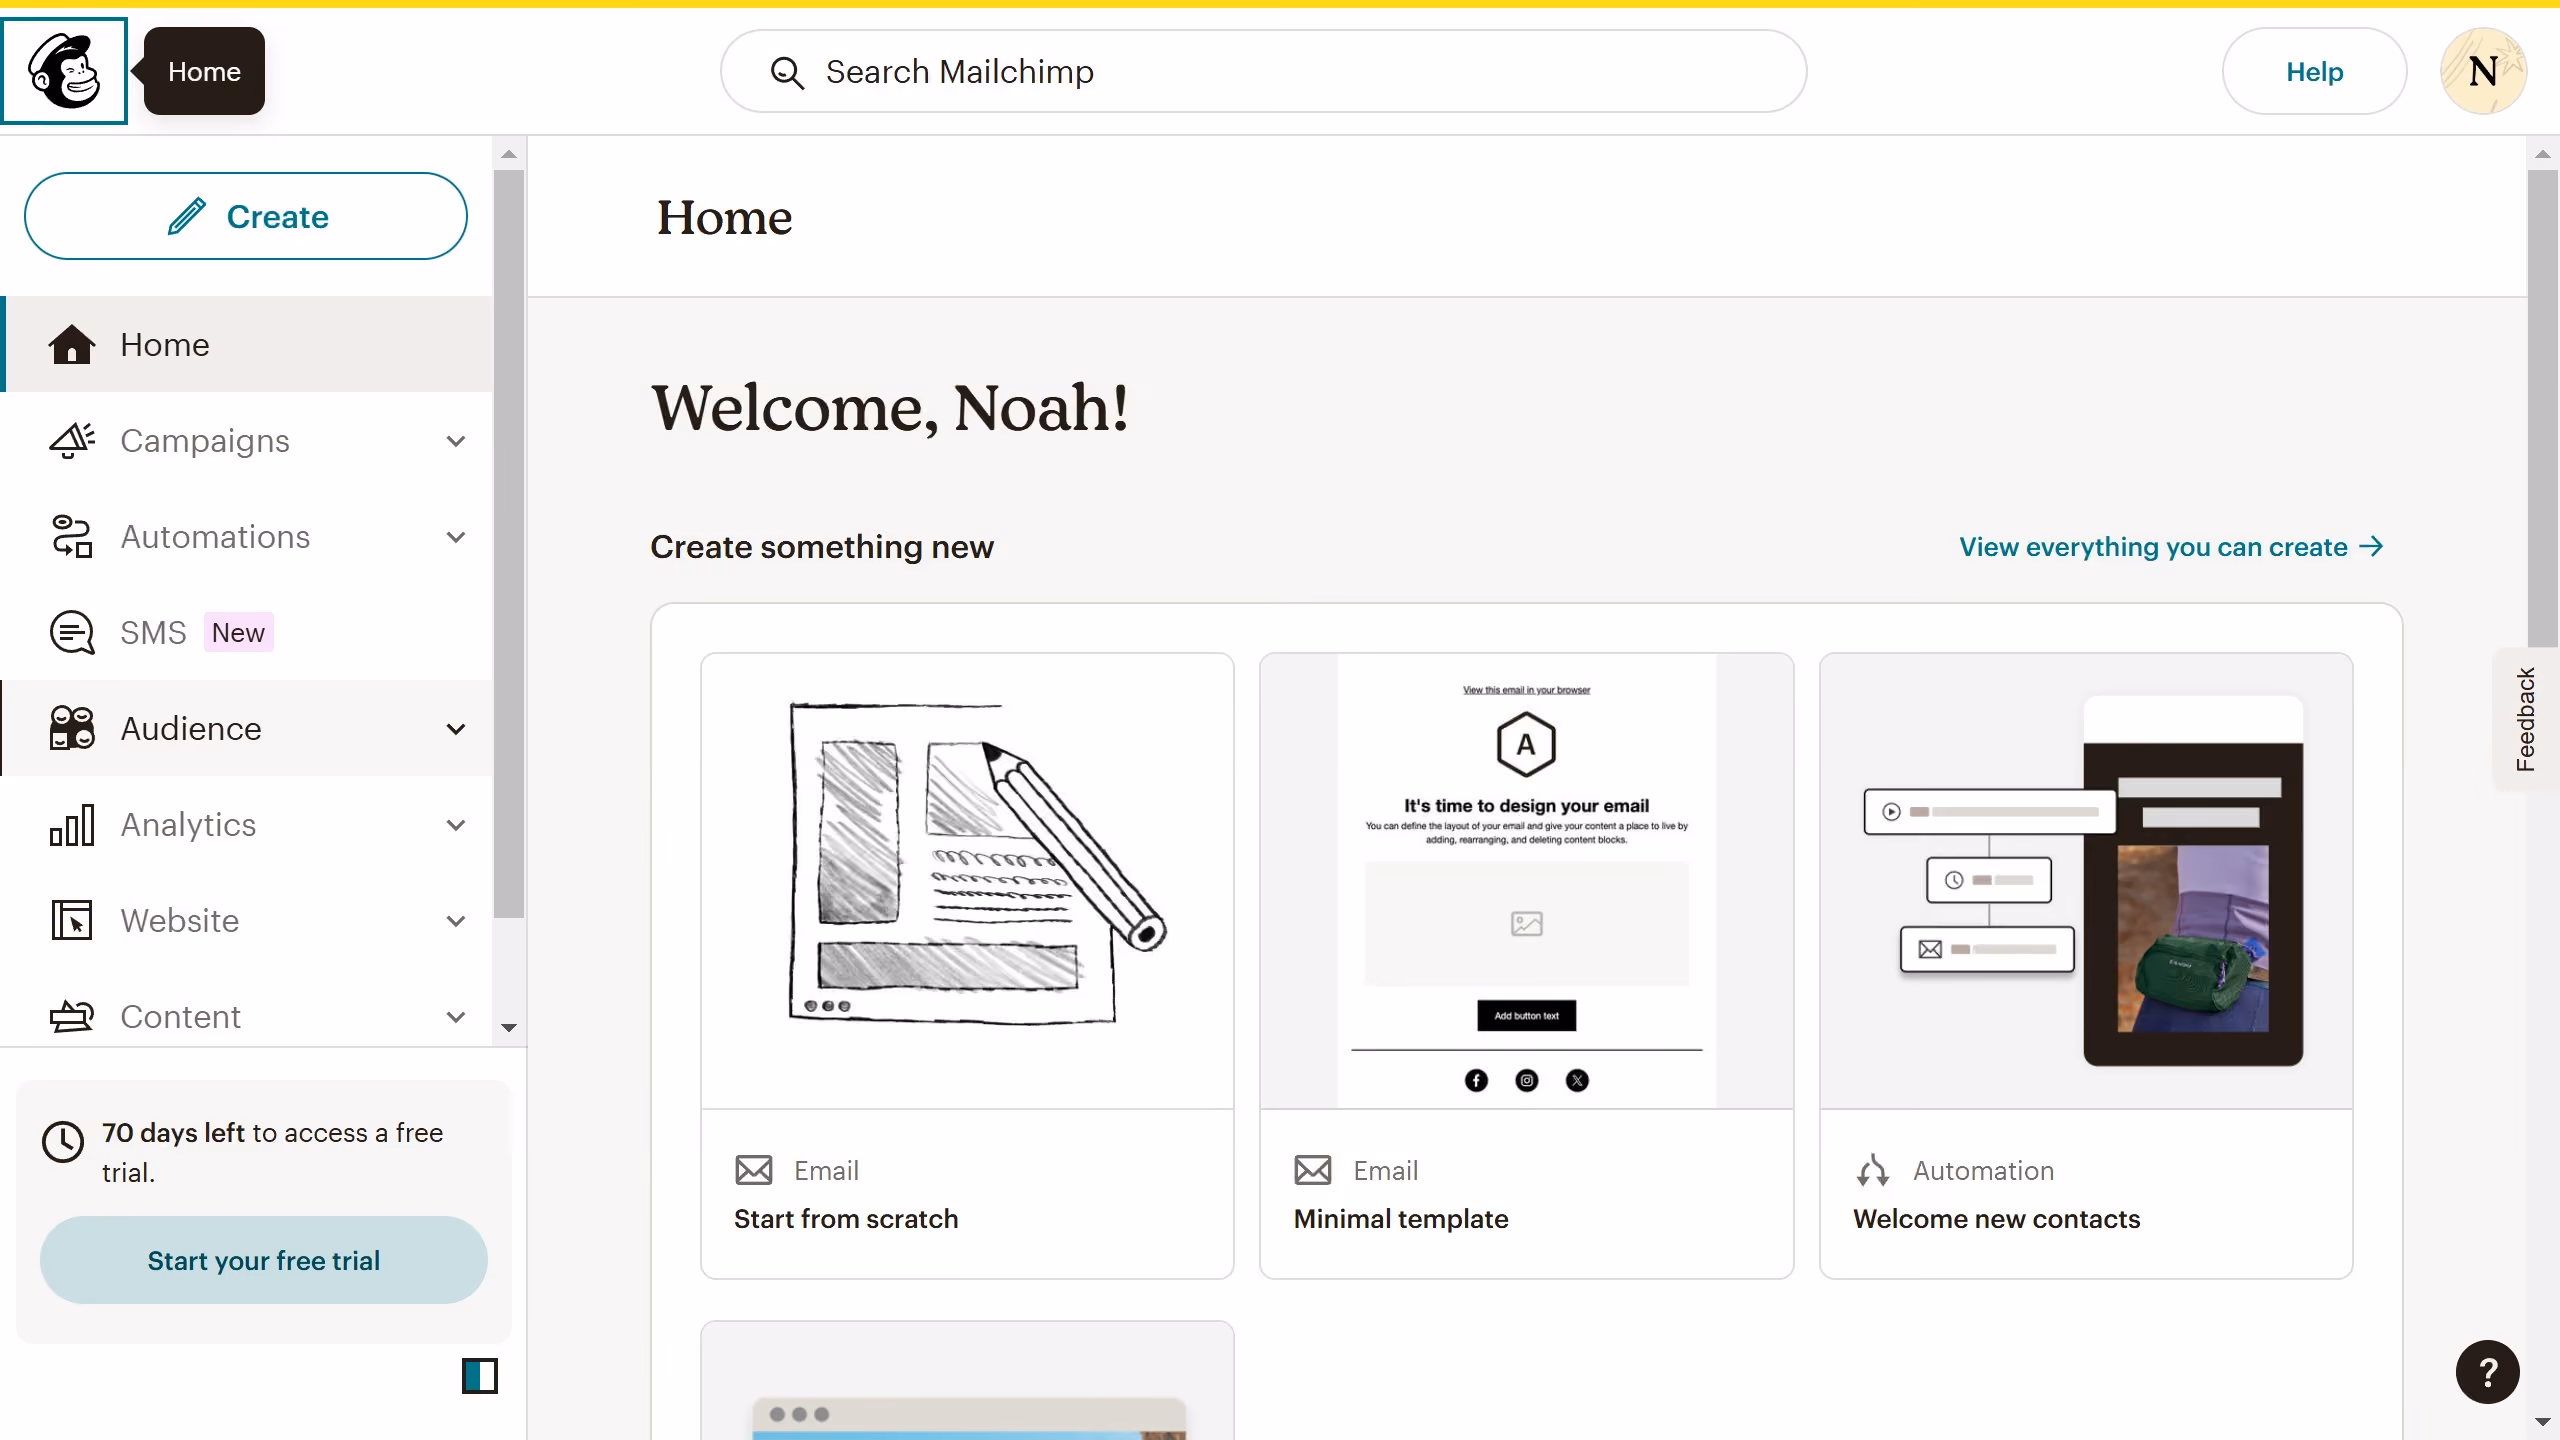Screen dimensions: 2560x1440
Task: Click the clock icon beside trial notice
Action: click(63, 1142)
